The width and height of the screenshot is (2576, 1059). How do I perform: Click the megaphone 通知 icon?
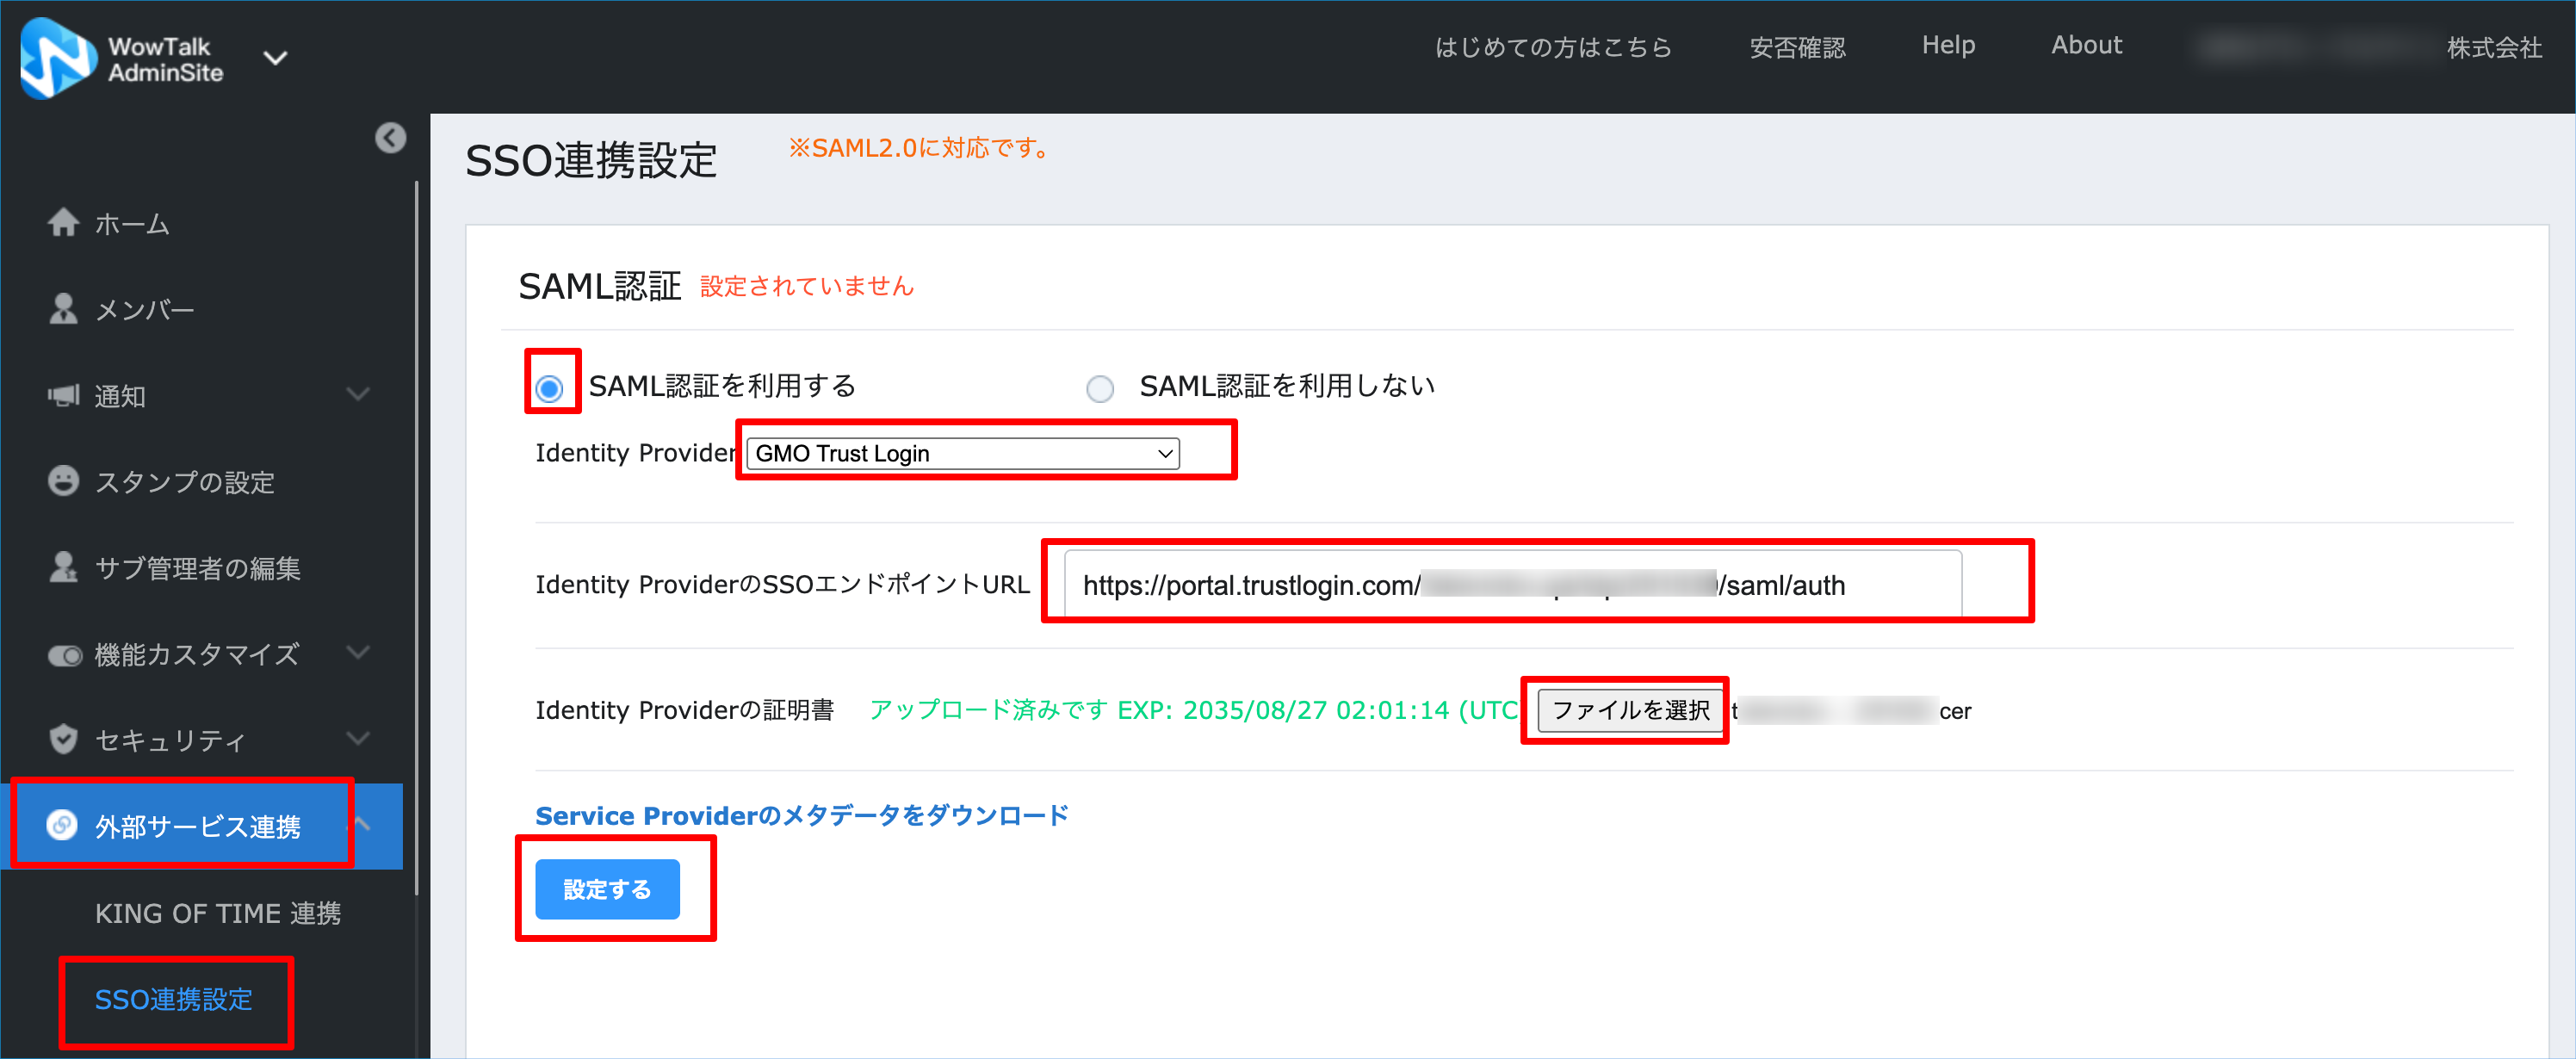(x=63, y=395)
